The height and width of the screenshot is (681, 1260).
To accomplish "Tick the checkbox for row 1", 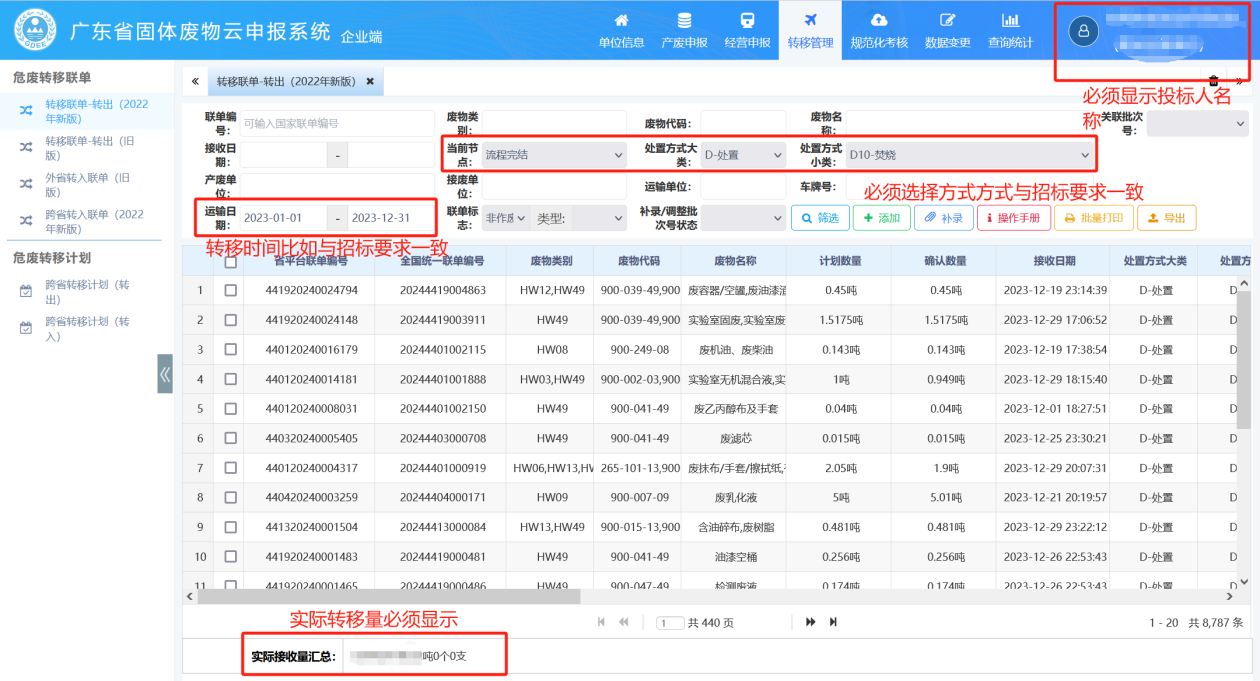I will [231, 290].
